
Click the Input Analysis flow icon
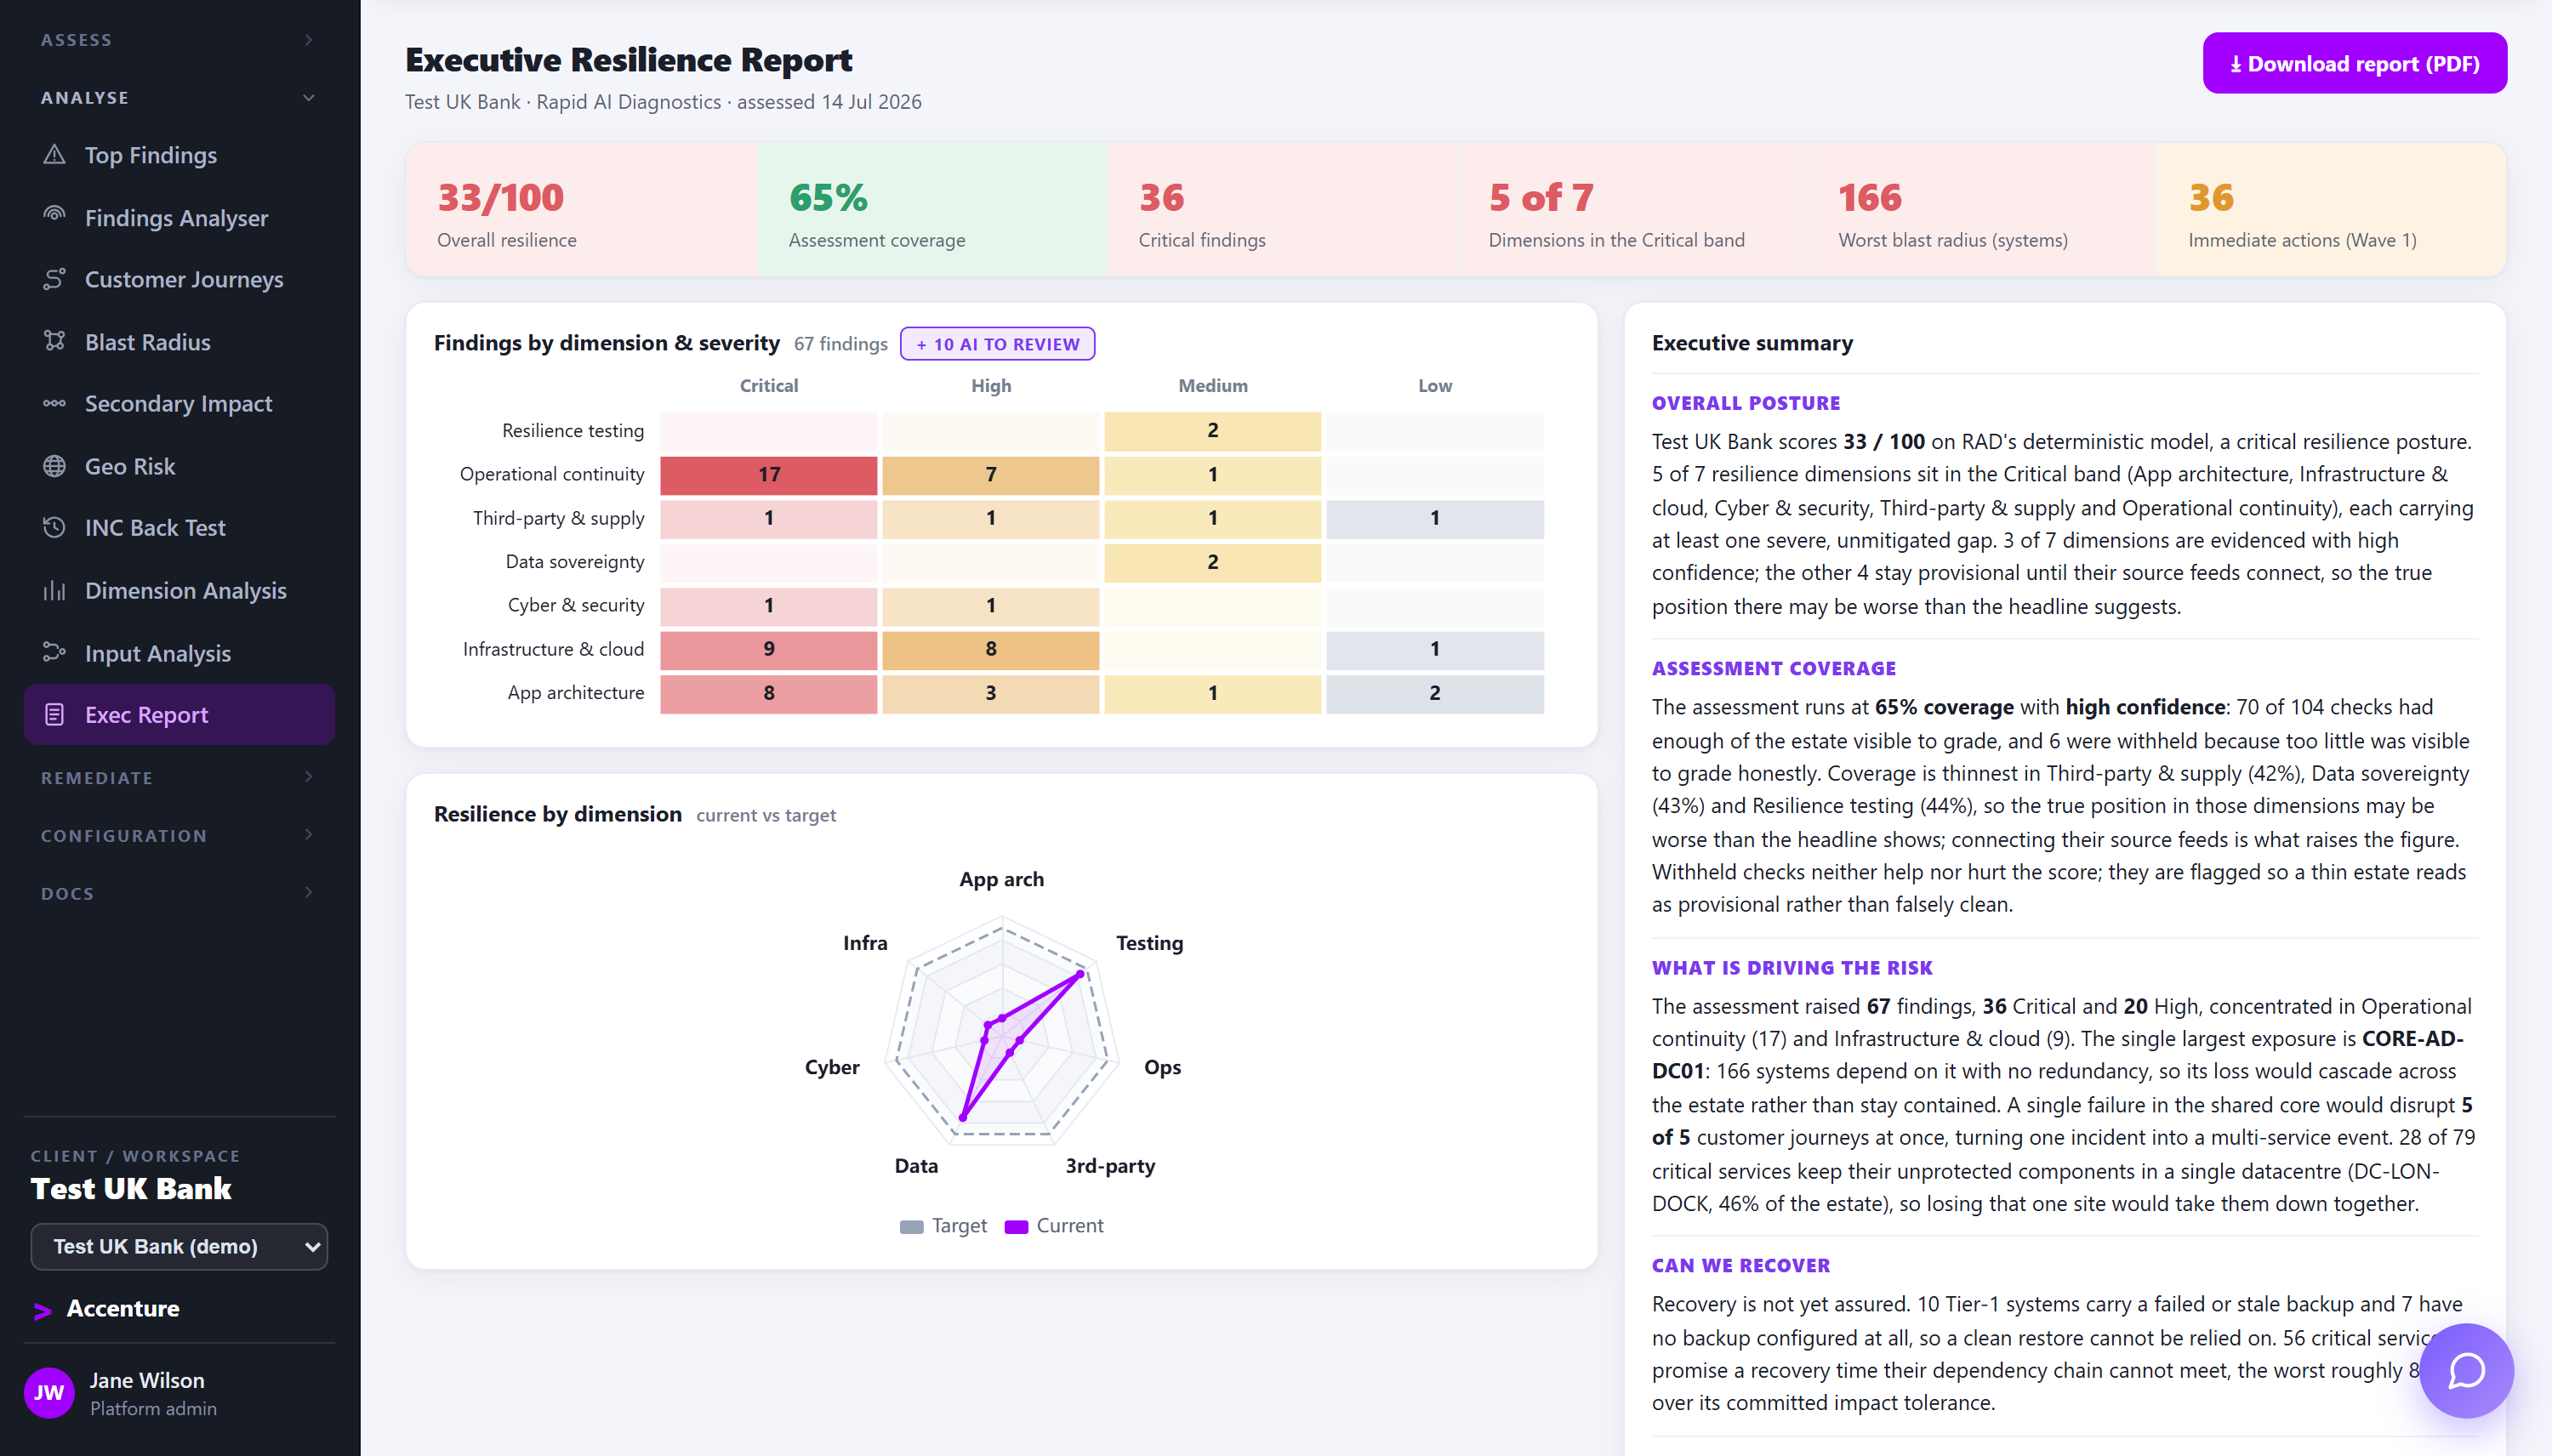point(54,653)
